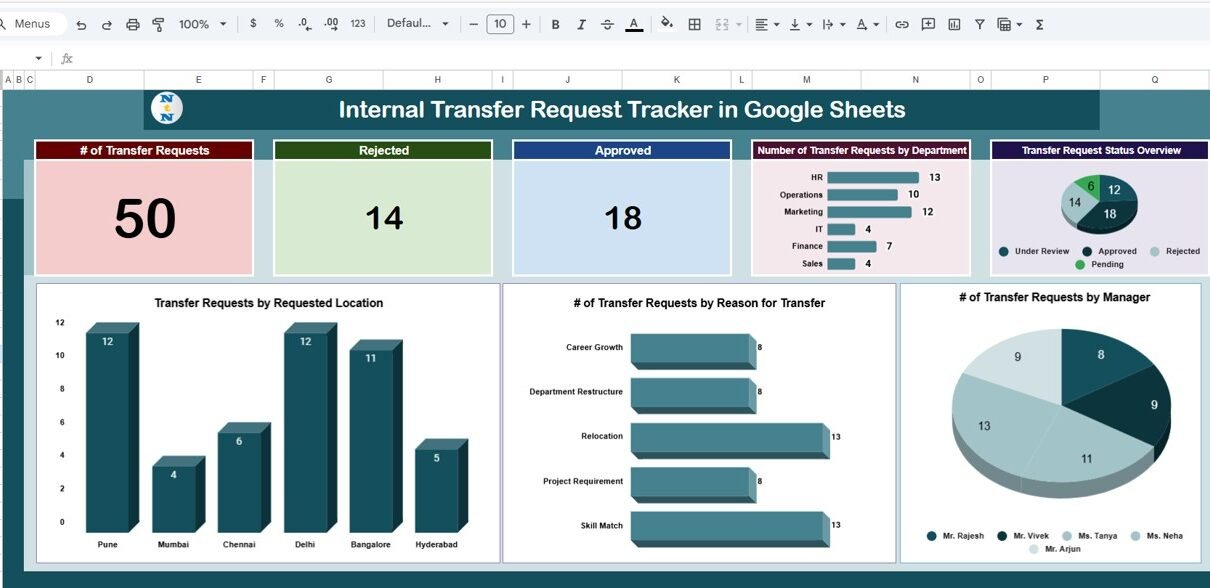Open the 123 number format menu
Image resolution: width=1210 pixels, height=588 pixels.
coord(358,24)
